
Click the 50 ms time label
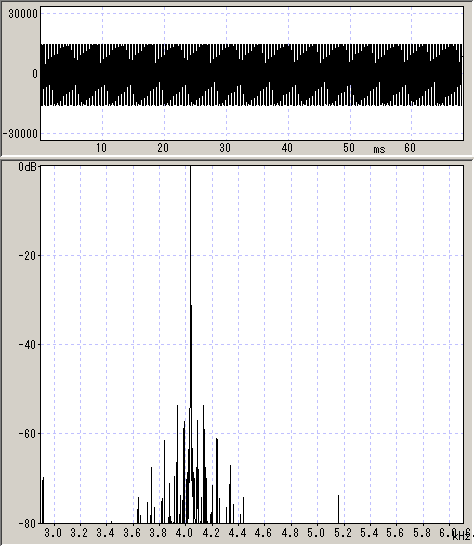pyautogui.click(x=349, y=148)
